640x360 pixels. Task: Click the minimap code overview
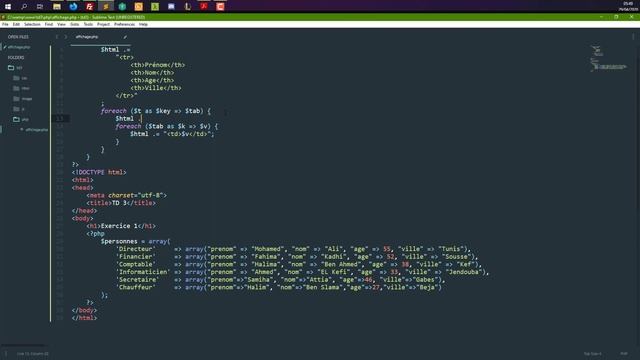coord(608,58)
